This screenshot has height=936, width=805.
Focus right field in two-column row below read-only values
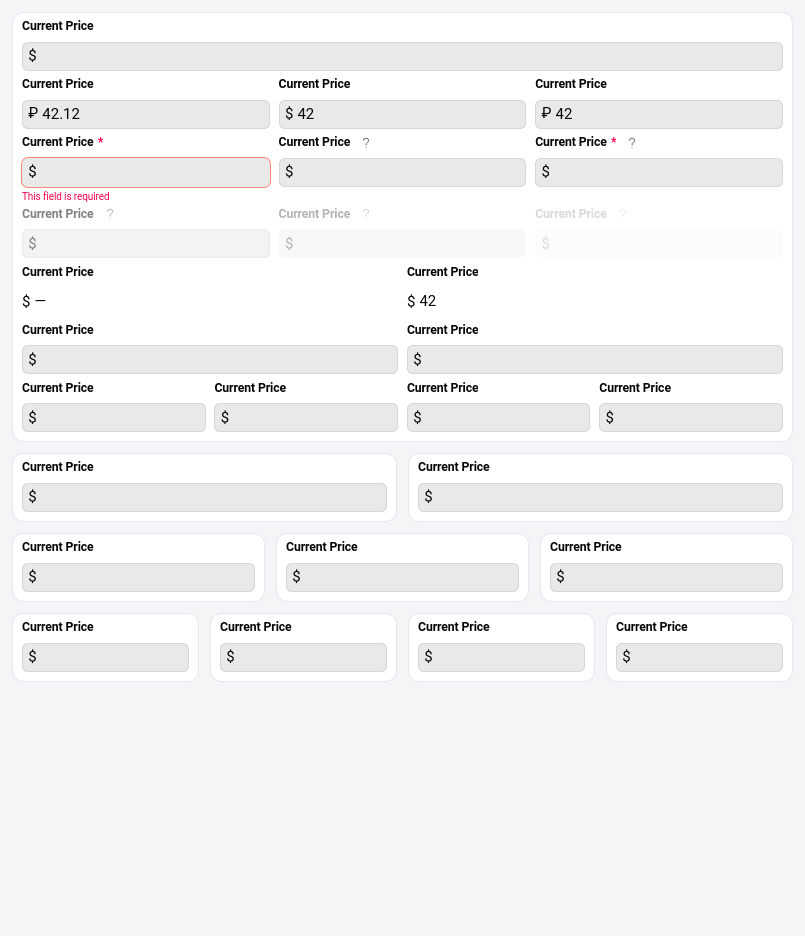point(594,359)
